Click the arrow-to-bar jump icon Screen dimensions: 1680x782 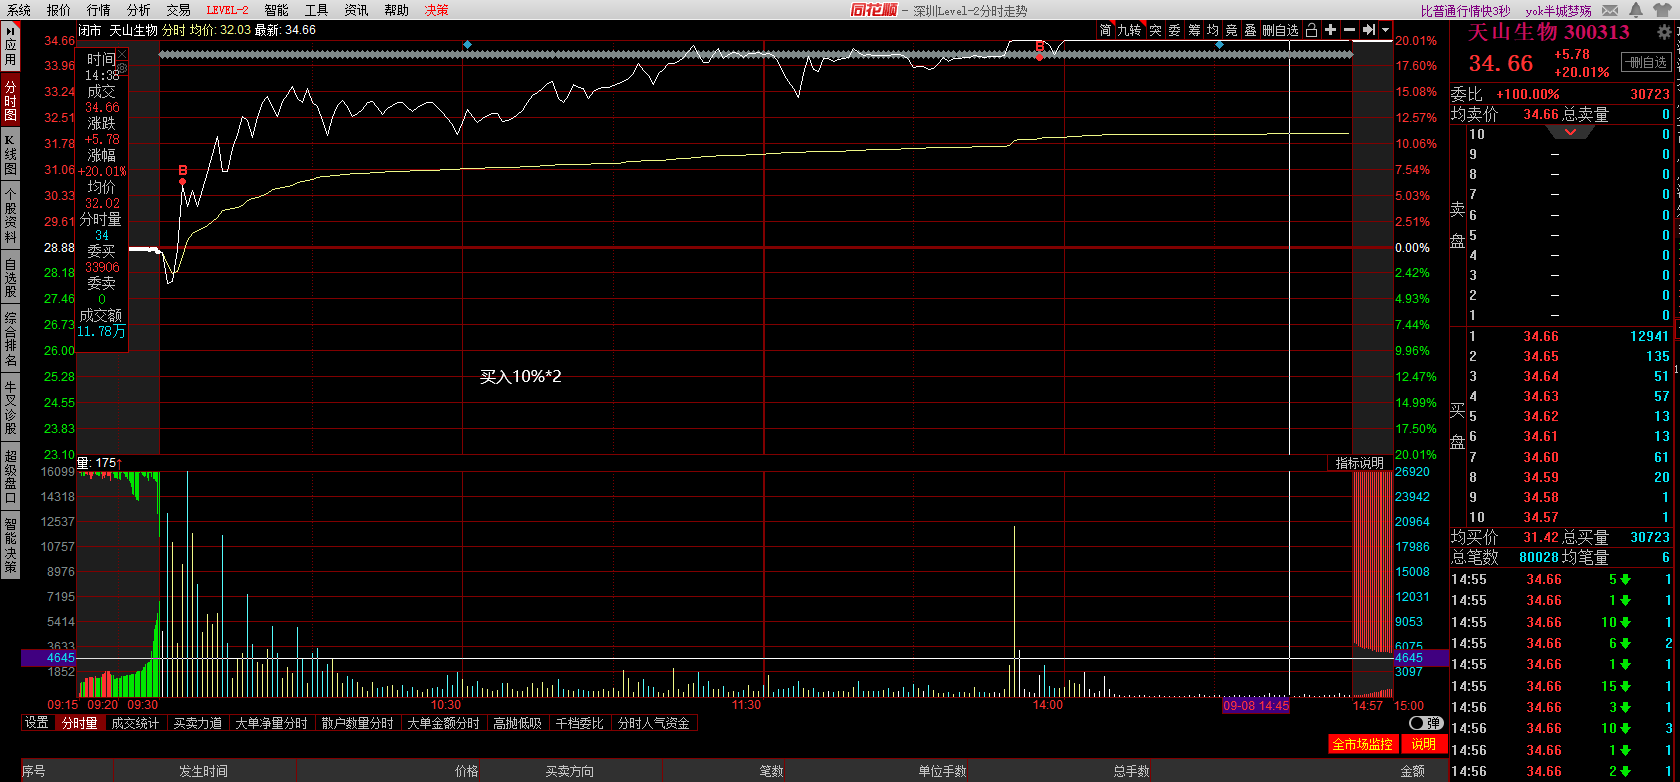coord(1368,30)
